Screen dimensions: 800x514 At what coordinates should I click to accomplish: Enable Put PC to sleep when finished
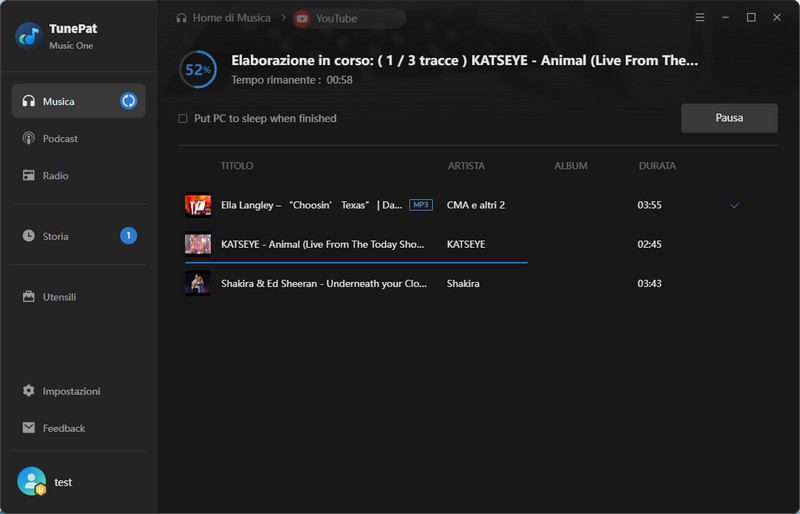(x=183, y=119)
